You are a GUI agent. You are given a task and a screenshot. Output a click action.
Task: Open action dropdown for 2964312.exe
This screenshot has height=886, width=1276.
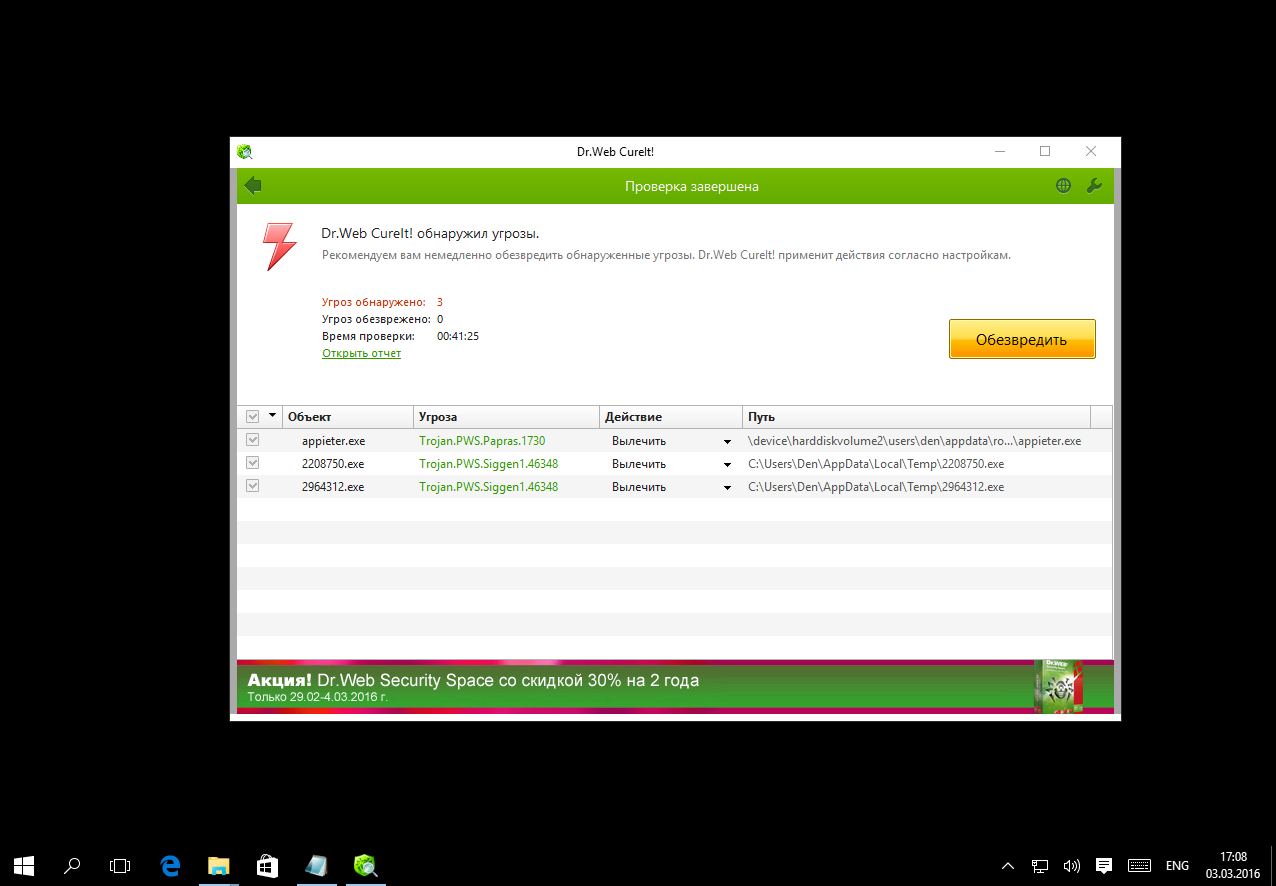(x=727, y=487)
